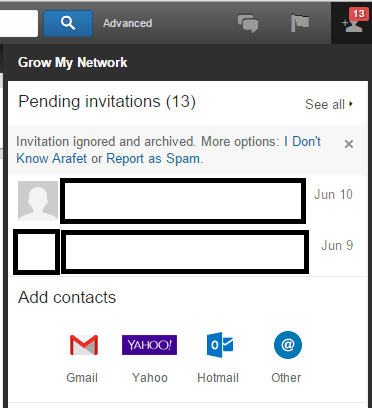Click inside the search input field

pyautogui.click(x=19, y=23)
